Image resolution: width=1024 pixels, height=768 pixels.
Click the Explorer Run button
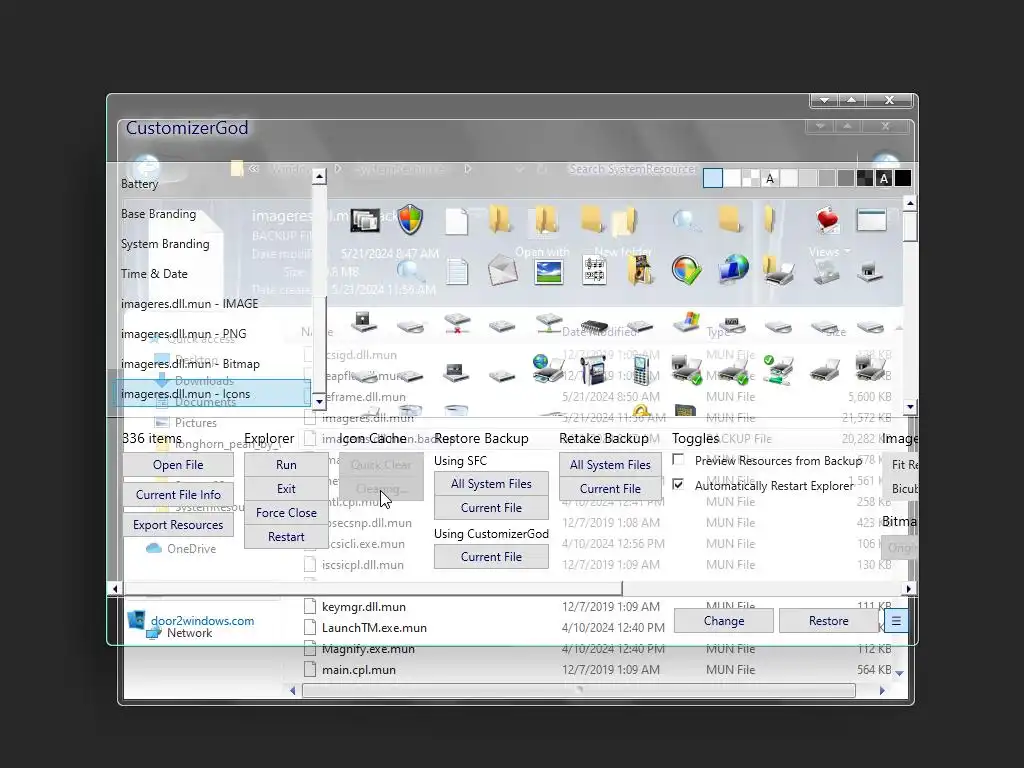[x=286, y=465]
